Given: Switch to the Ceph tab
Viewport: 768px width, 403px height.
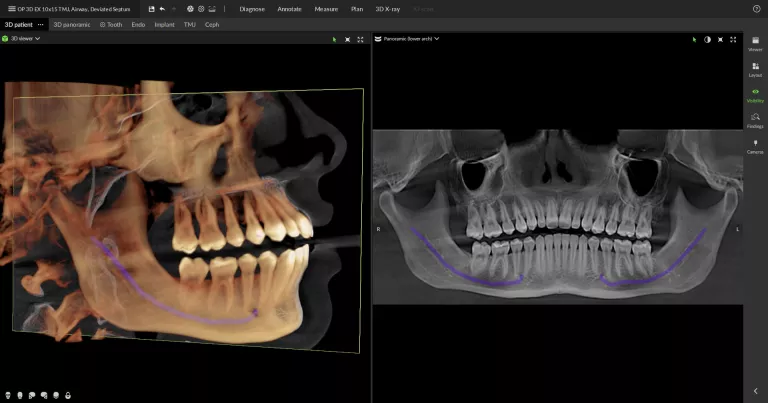Looking at the screenshot, I should 212,24.
